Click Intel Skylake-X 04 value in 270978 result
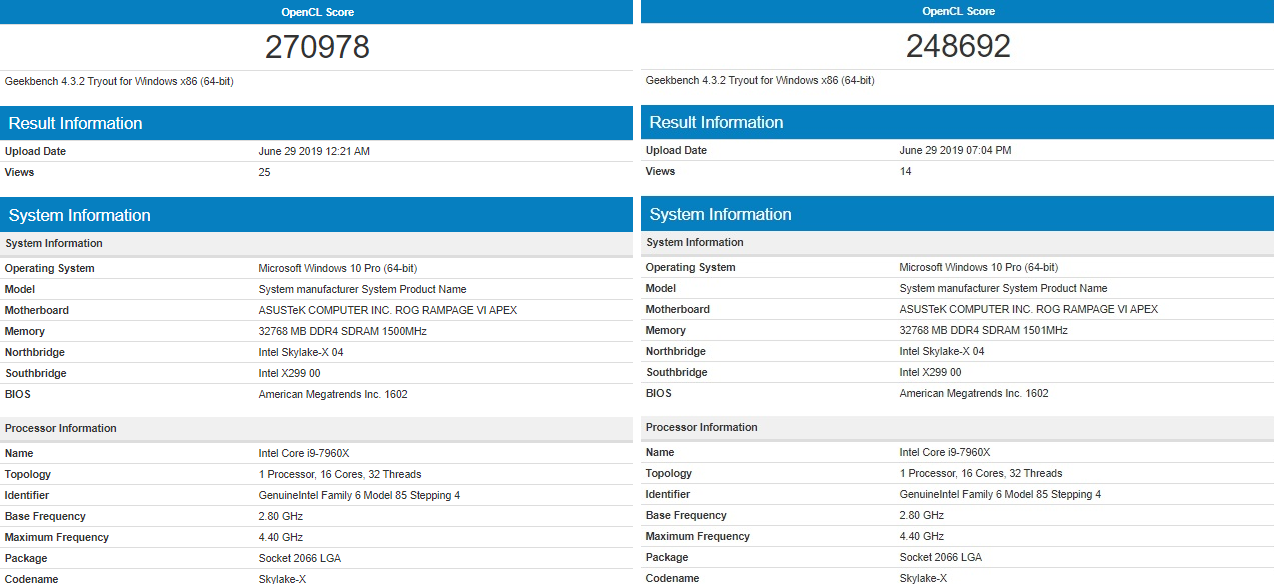The image size is (1274, 584). 300,352
